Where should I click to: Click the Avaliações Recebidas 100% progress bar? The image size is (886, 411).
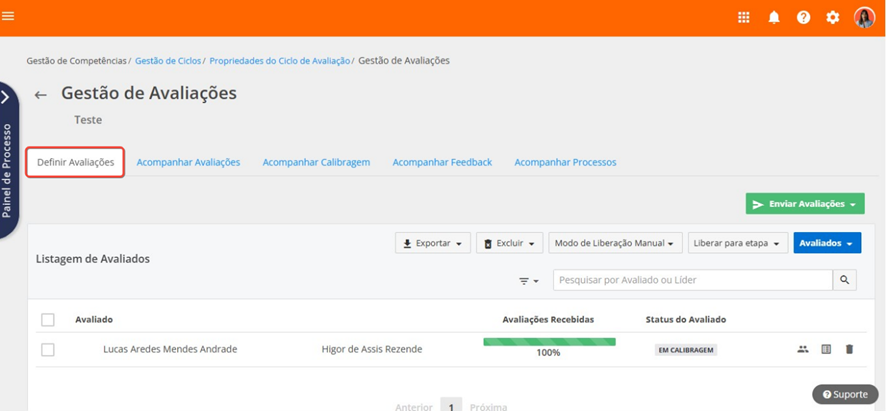click(549, 342)
